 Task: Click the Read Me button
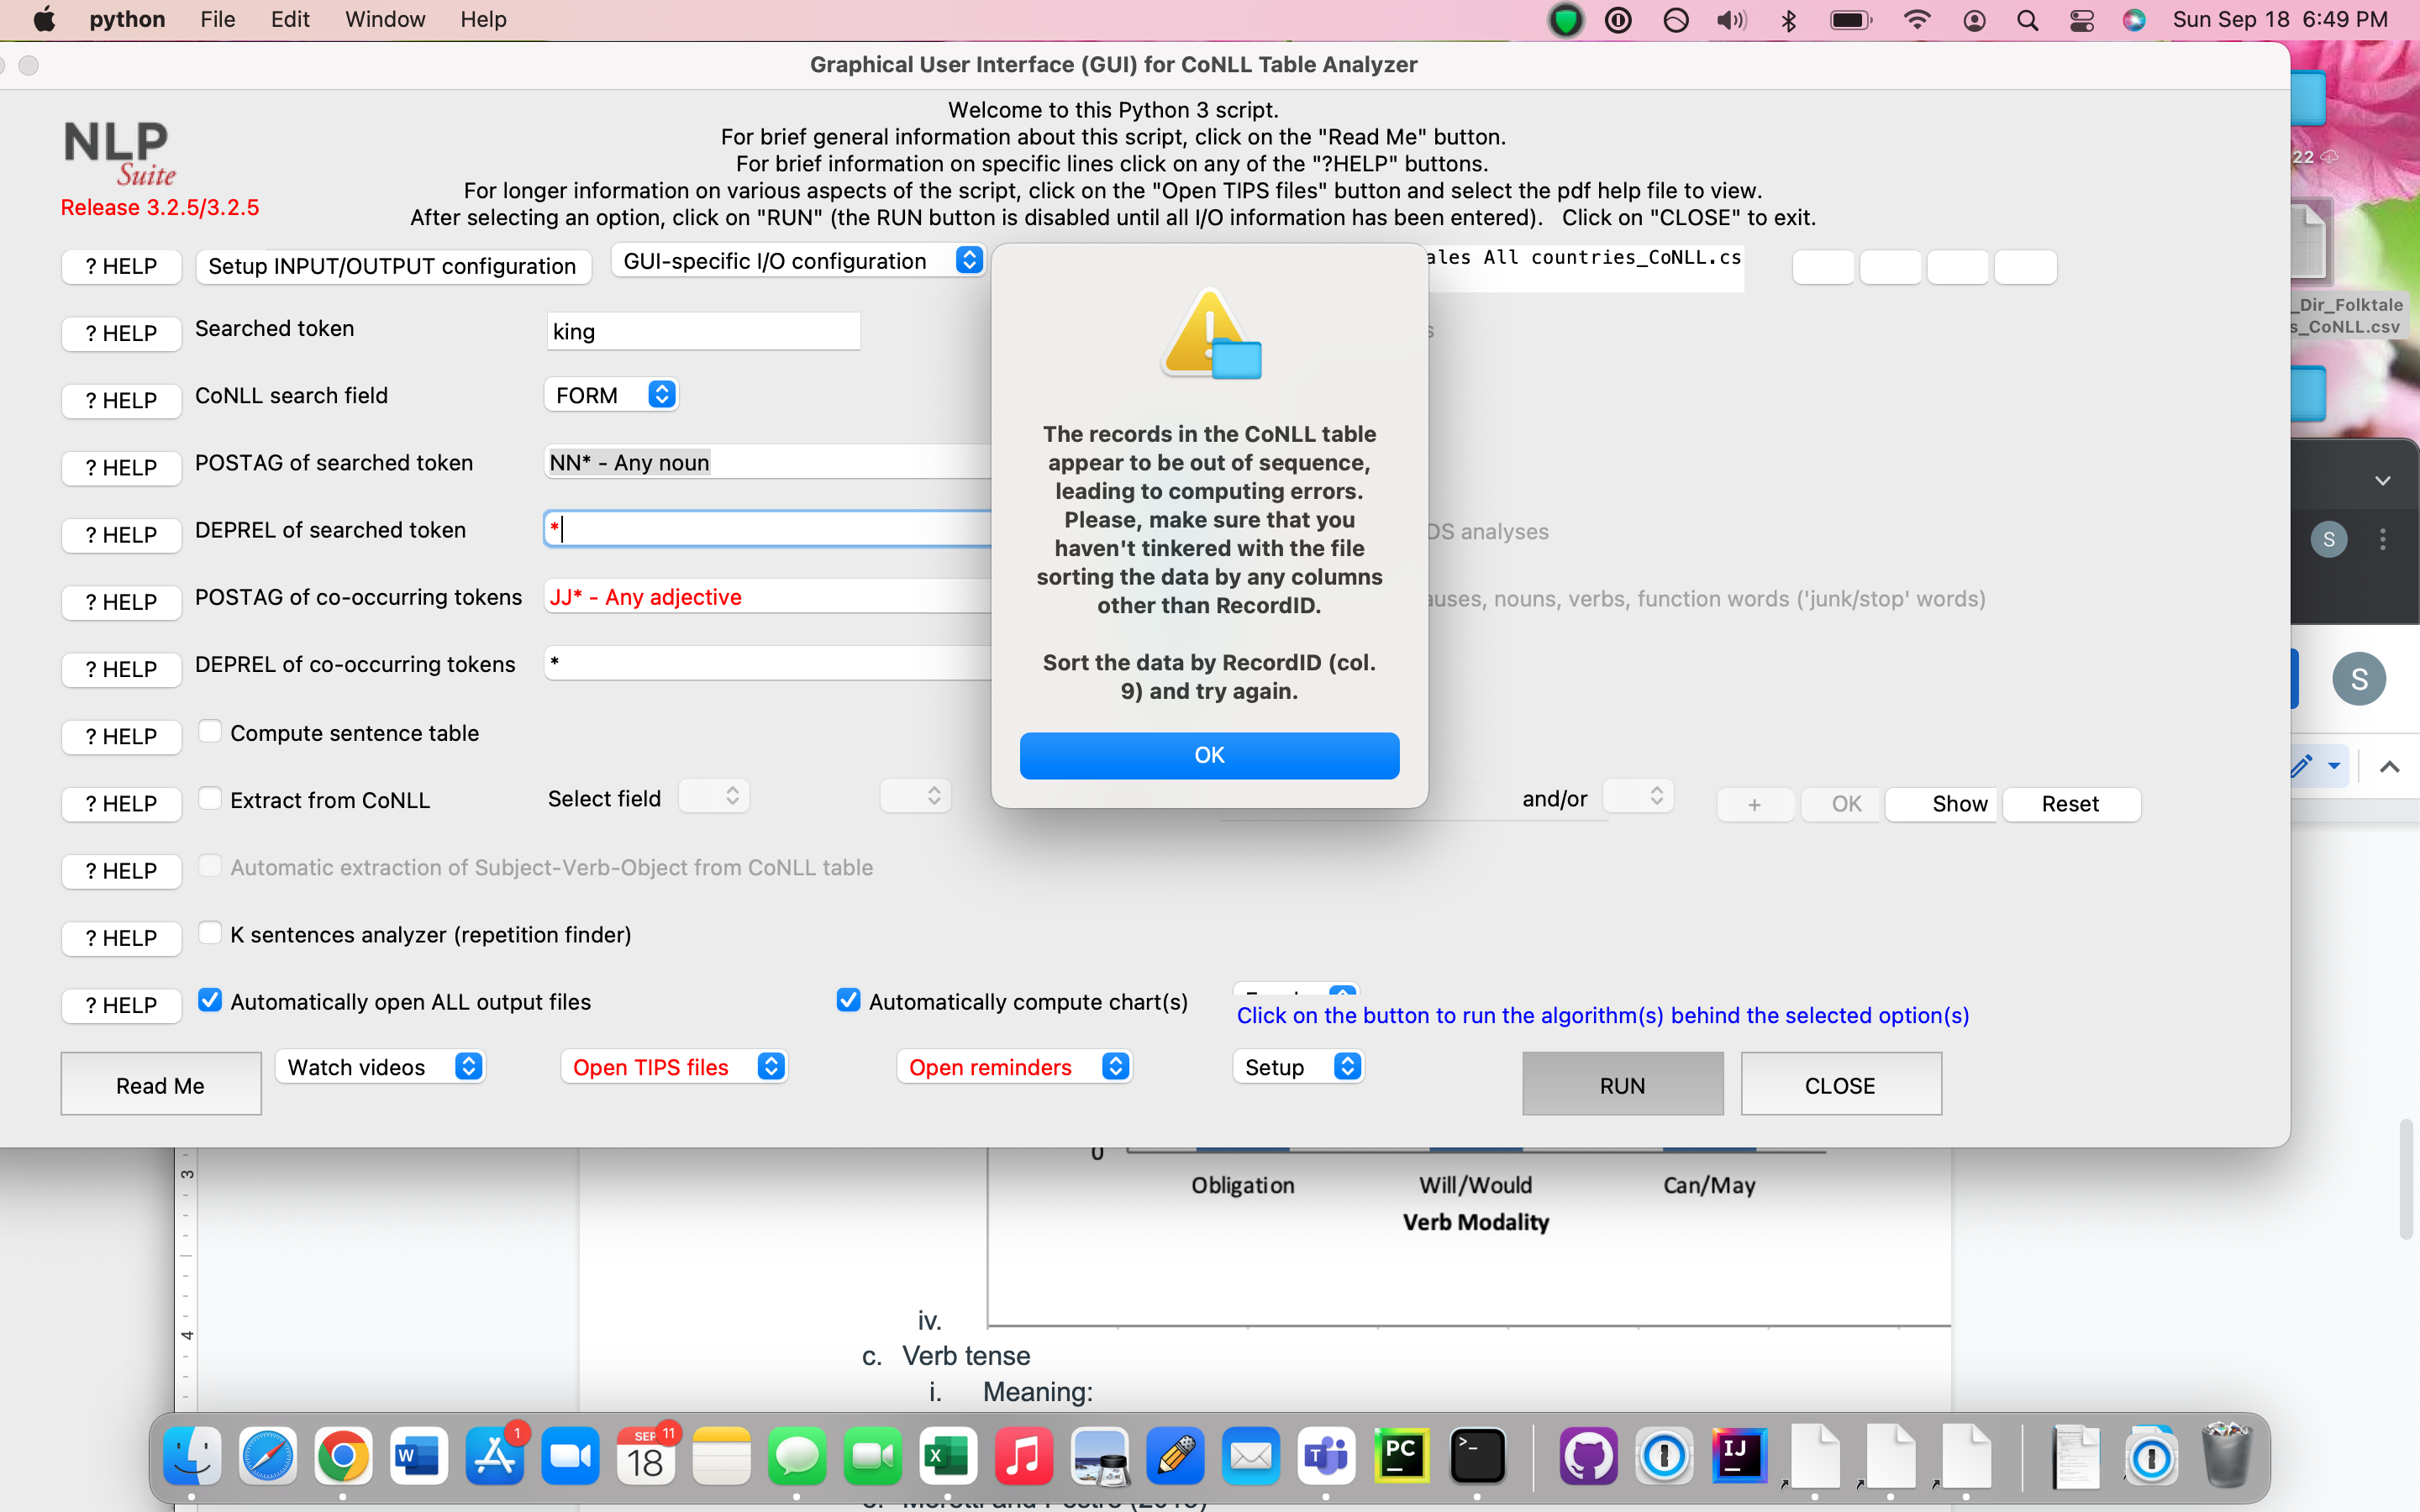tap(160, 1083)
